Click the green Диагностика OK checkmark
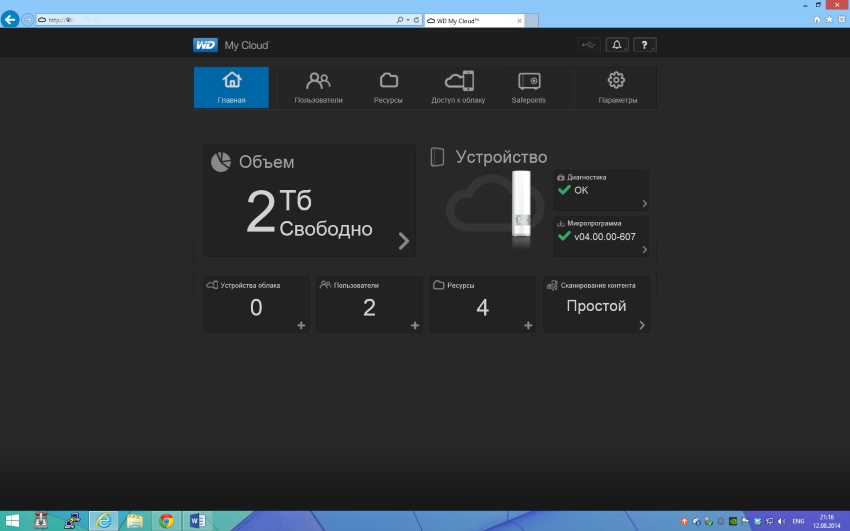 (564, 190)
